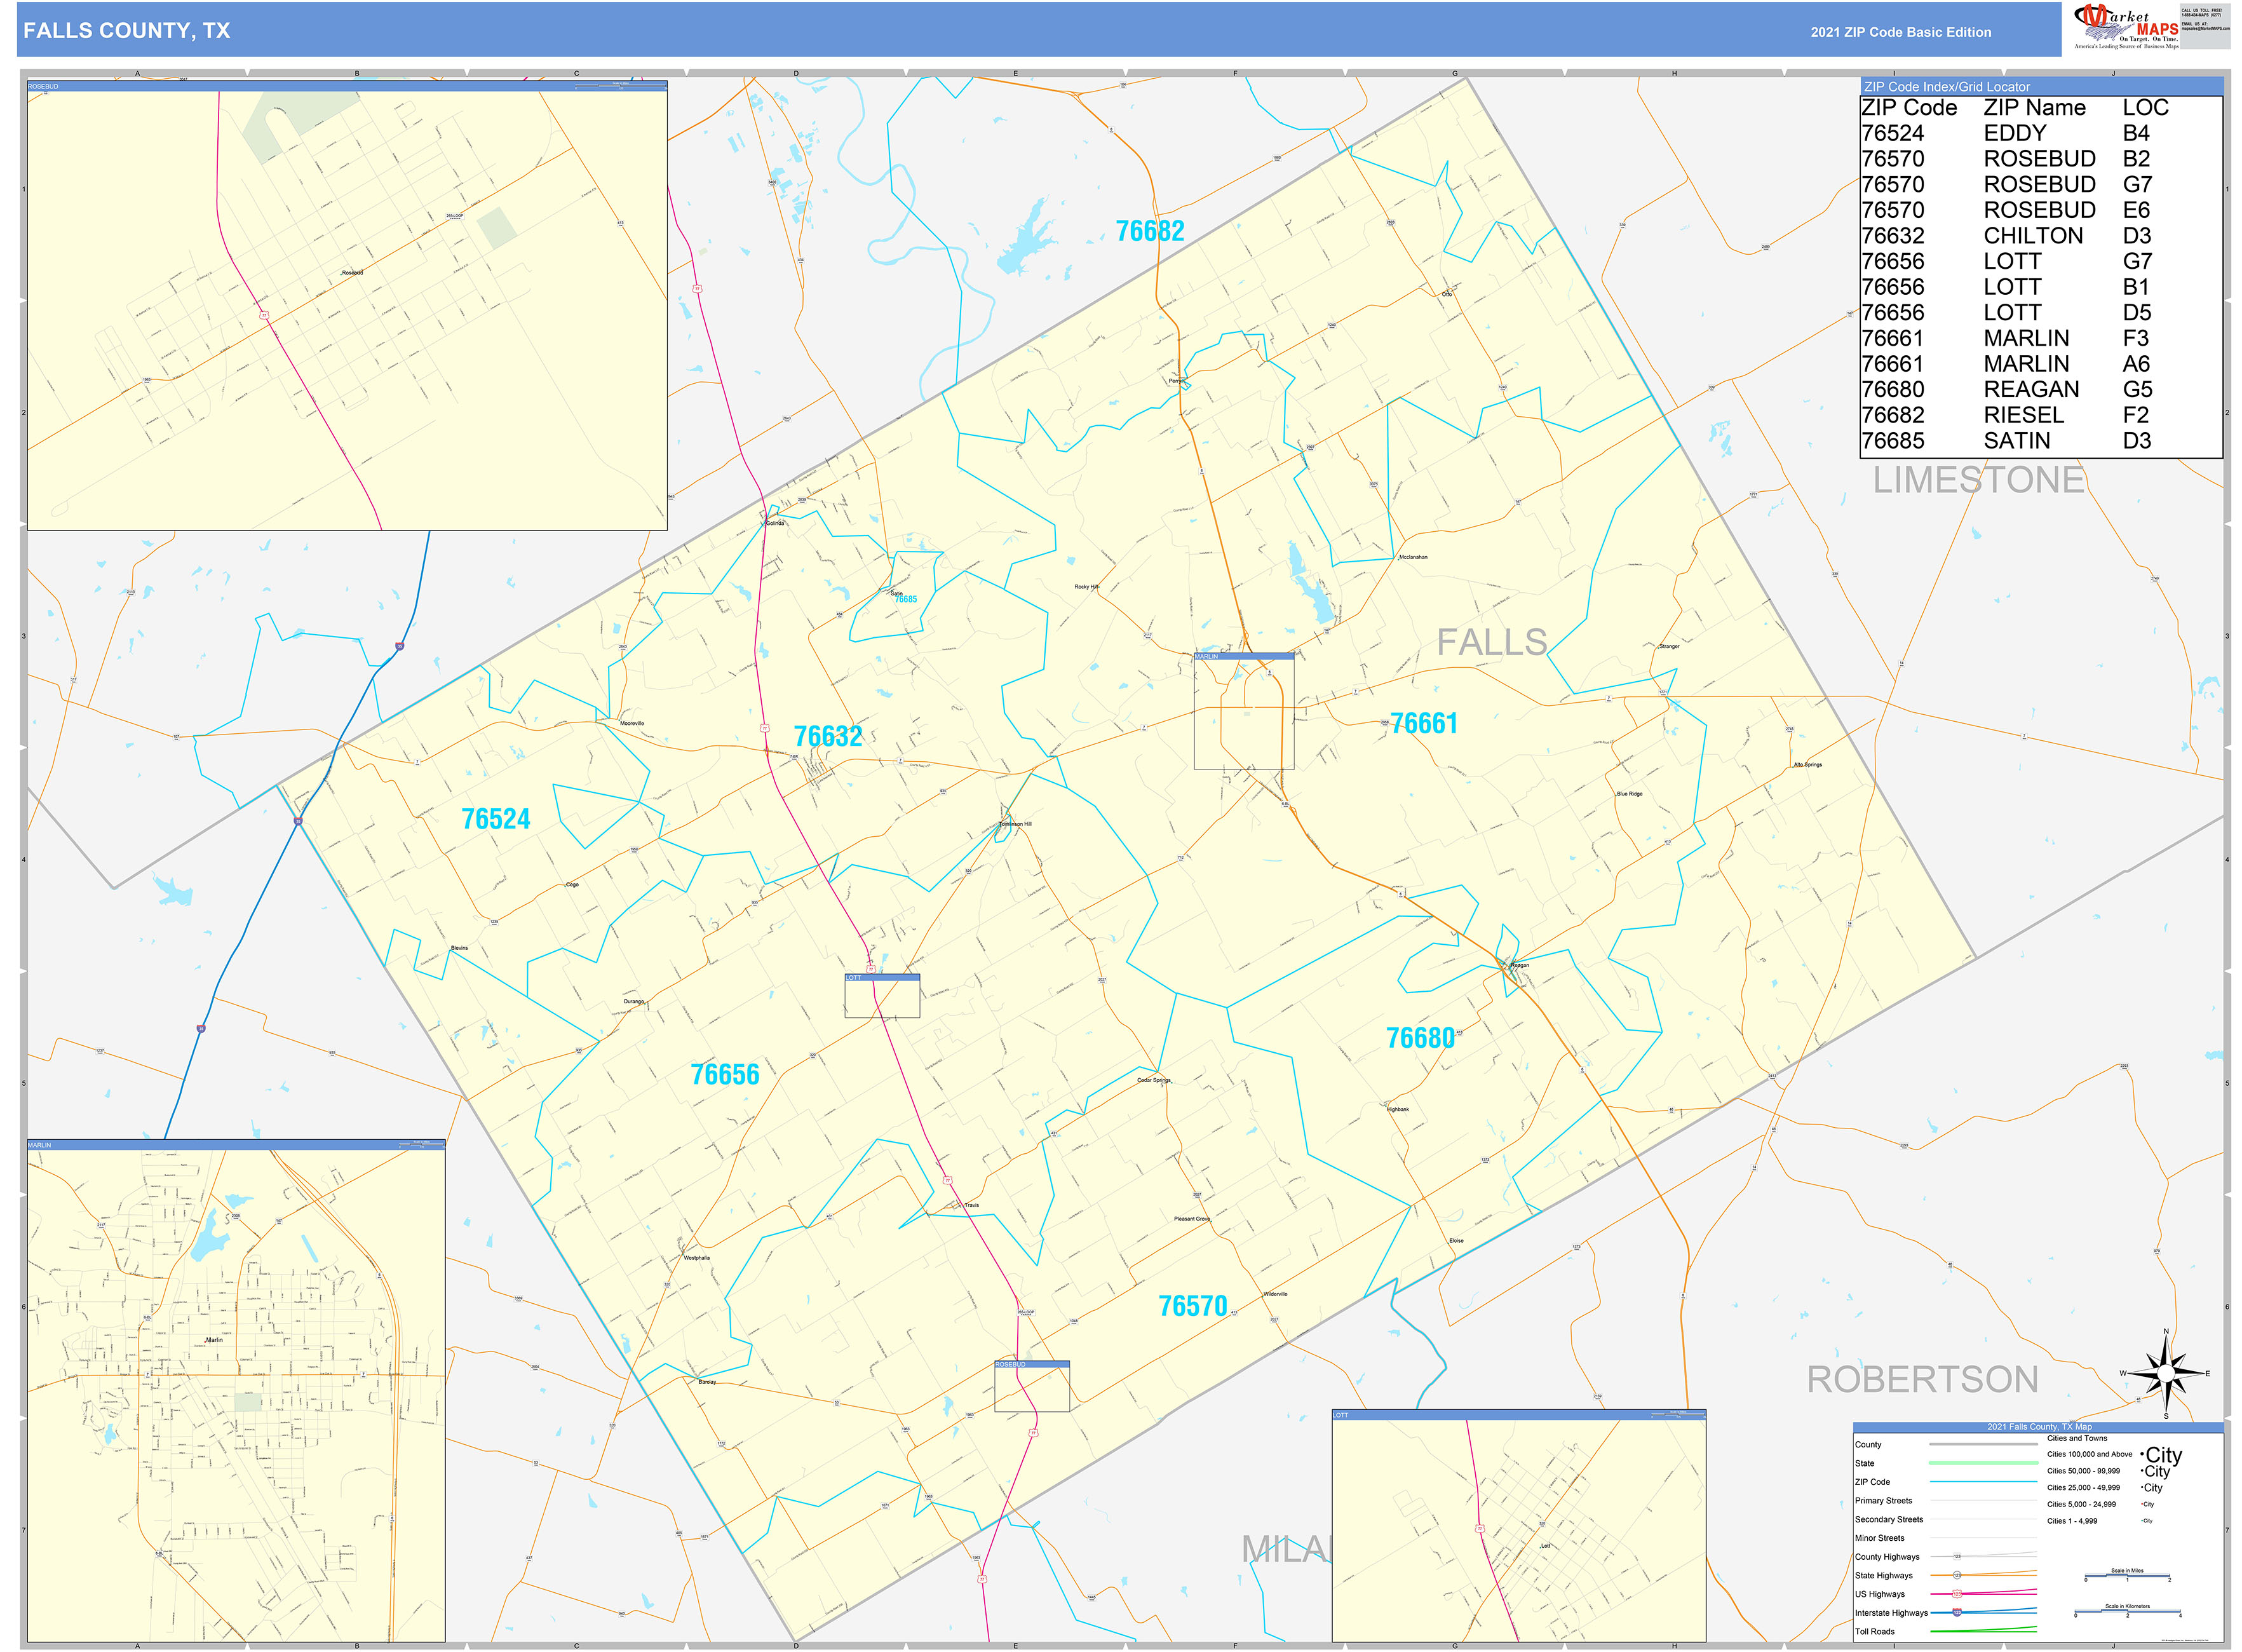This screenshot has height=1652, width=2242.
Task: Click the 76682 ZIP code label
Action: point(1150,231)
